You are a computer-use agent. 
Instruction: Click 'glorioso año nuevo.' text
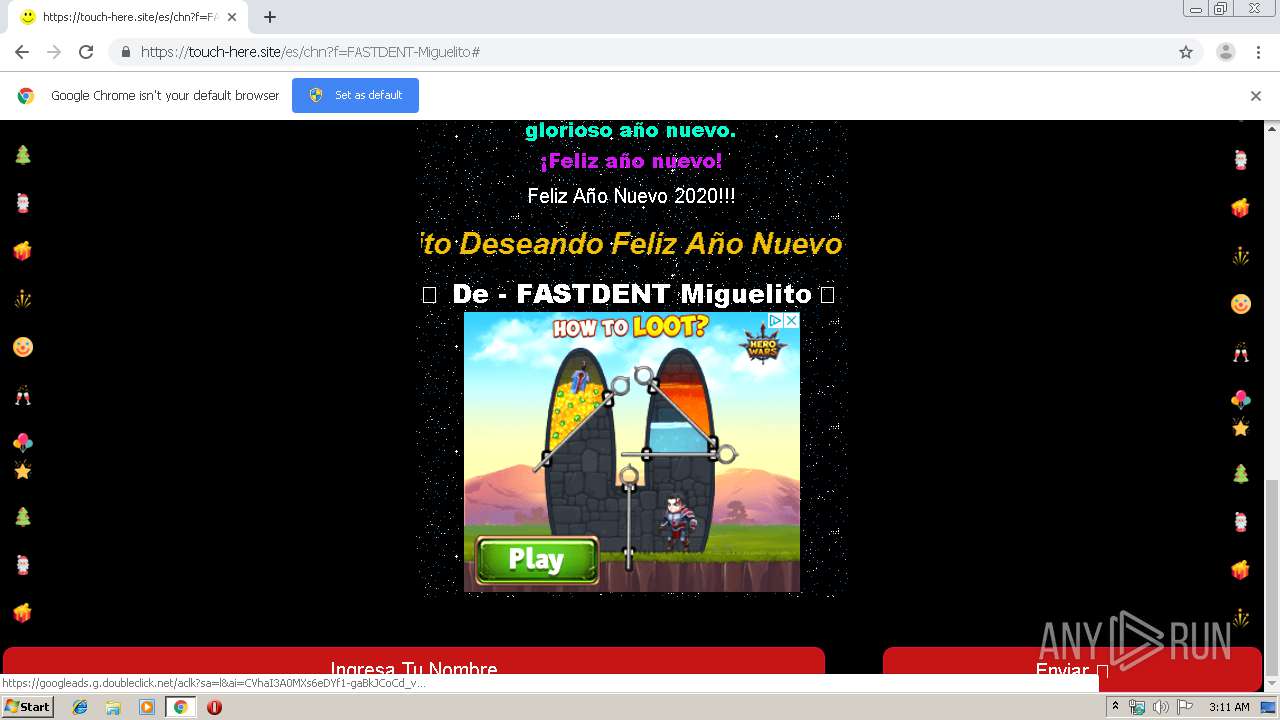point(631,131)
